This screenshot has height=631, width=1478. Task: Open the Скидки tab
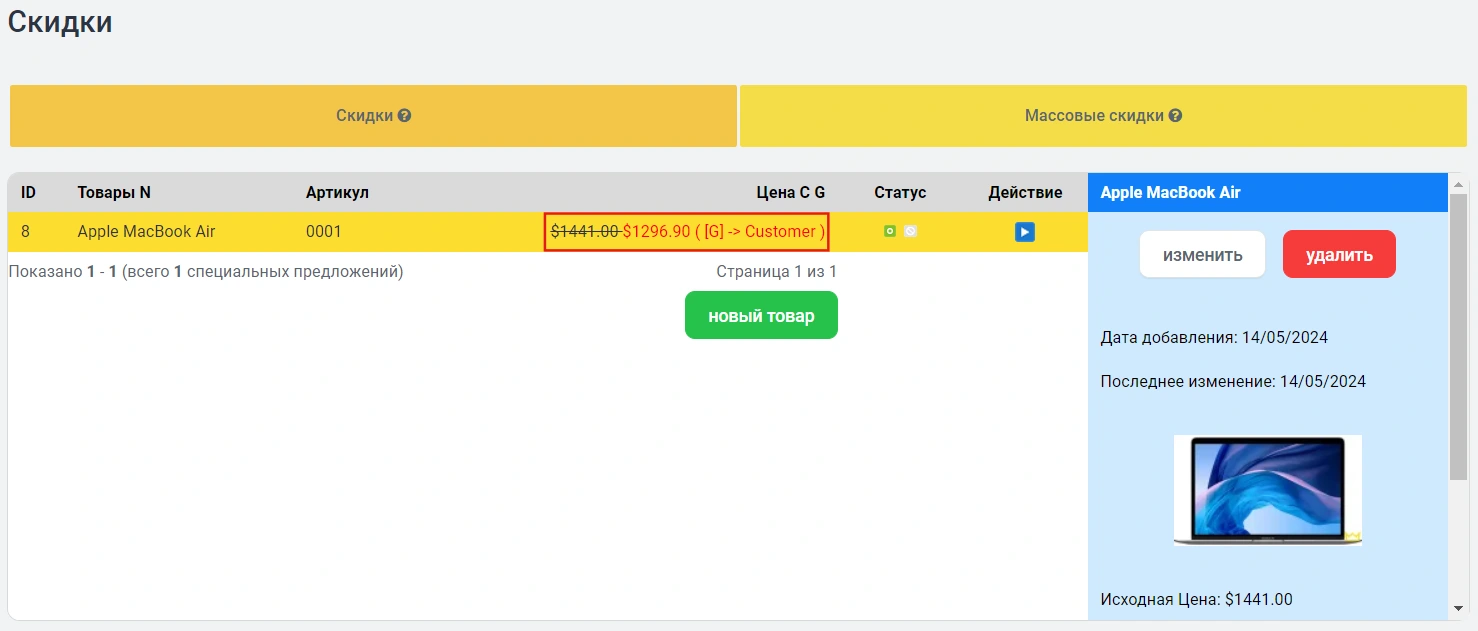coord(364,116)
